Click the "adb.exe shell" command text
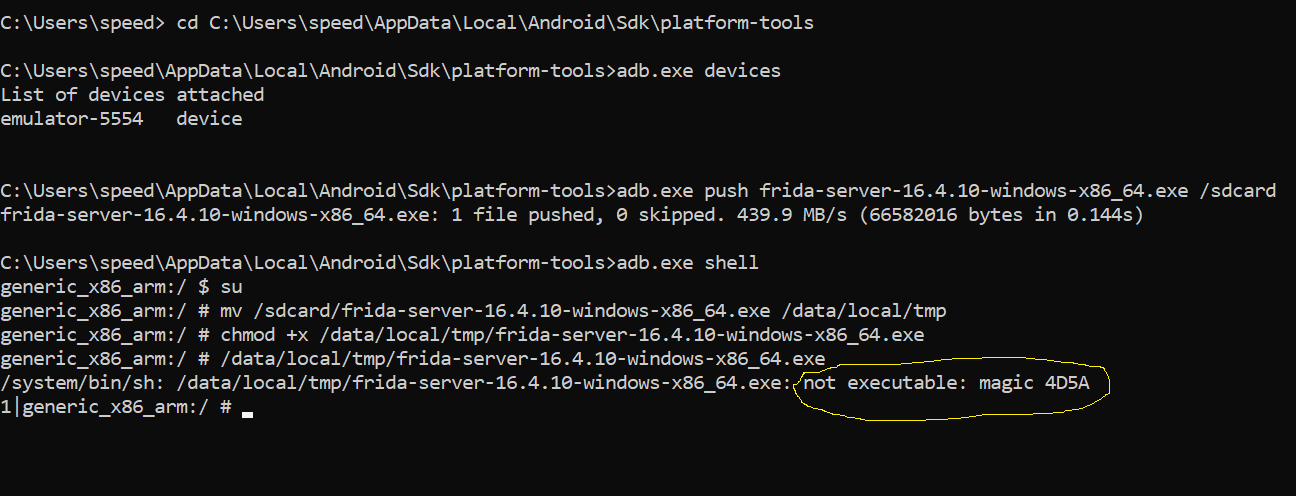The image size is (1296, 496). click(x=688, y=263)
